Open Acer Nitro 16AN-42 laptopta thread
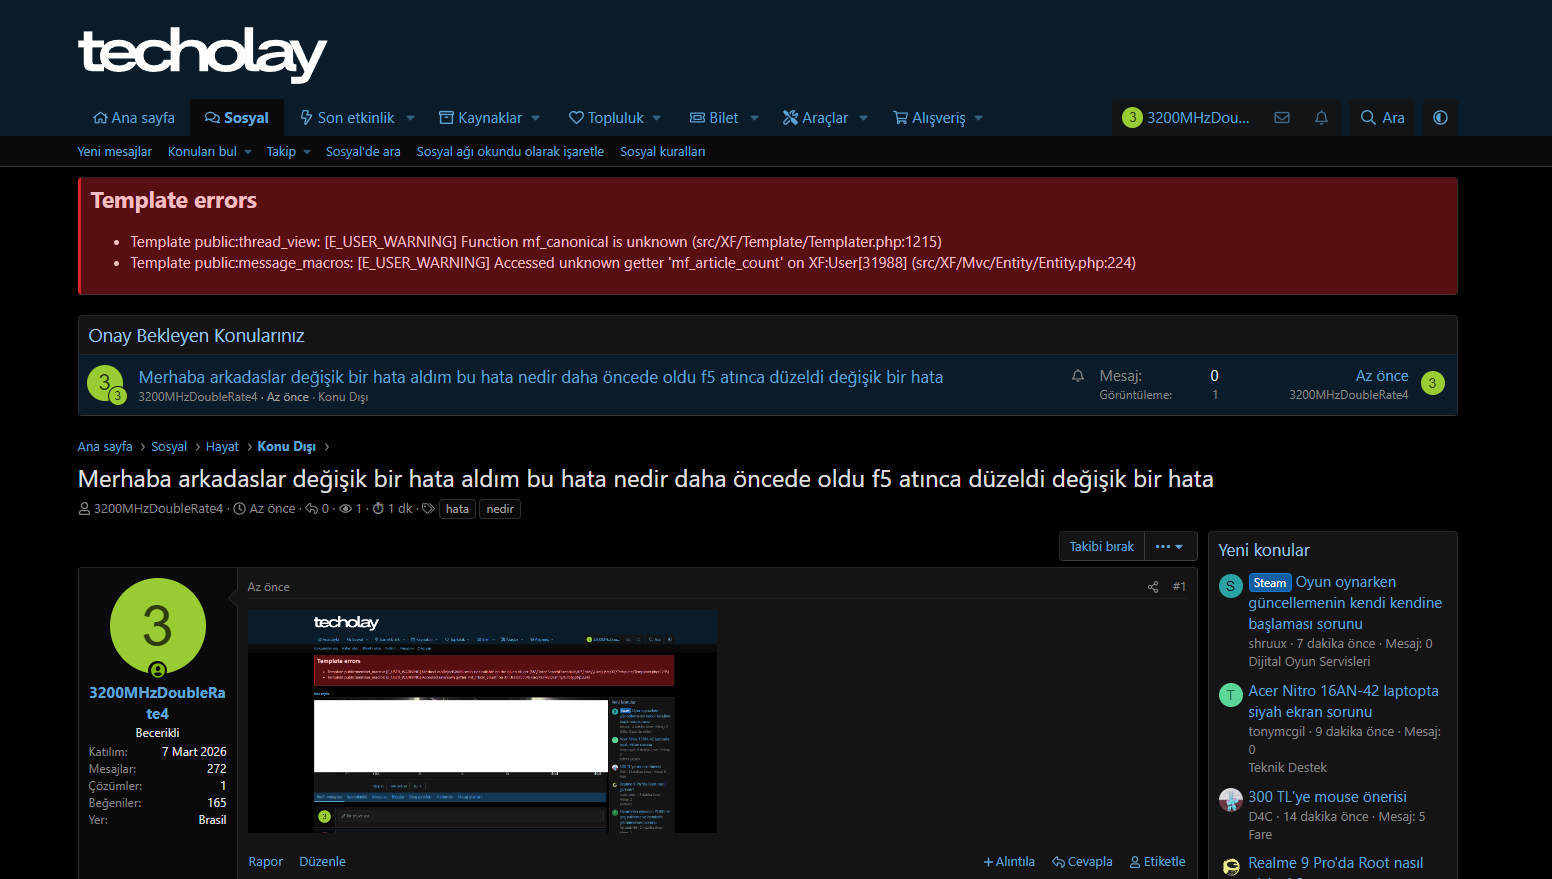This screenshot has height=879, width=1552. tap(1343, 701)
